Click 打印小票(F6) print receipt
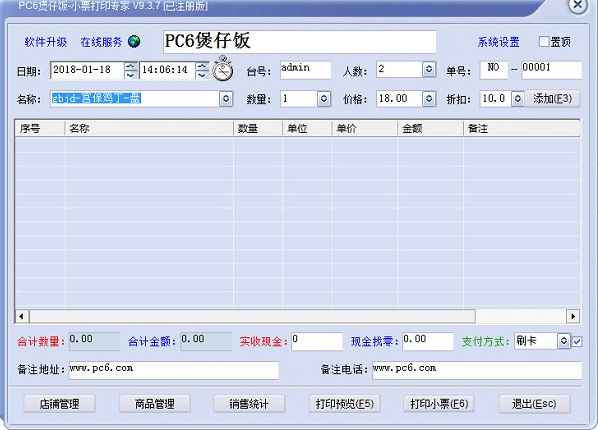This screenshot has width=598, height=430. click(x=439, y=404)
